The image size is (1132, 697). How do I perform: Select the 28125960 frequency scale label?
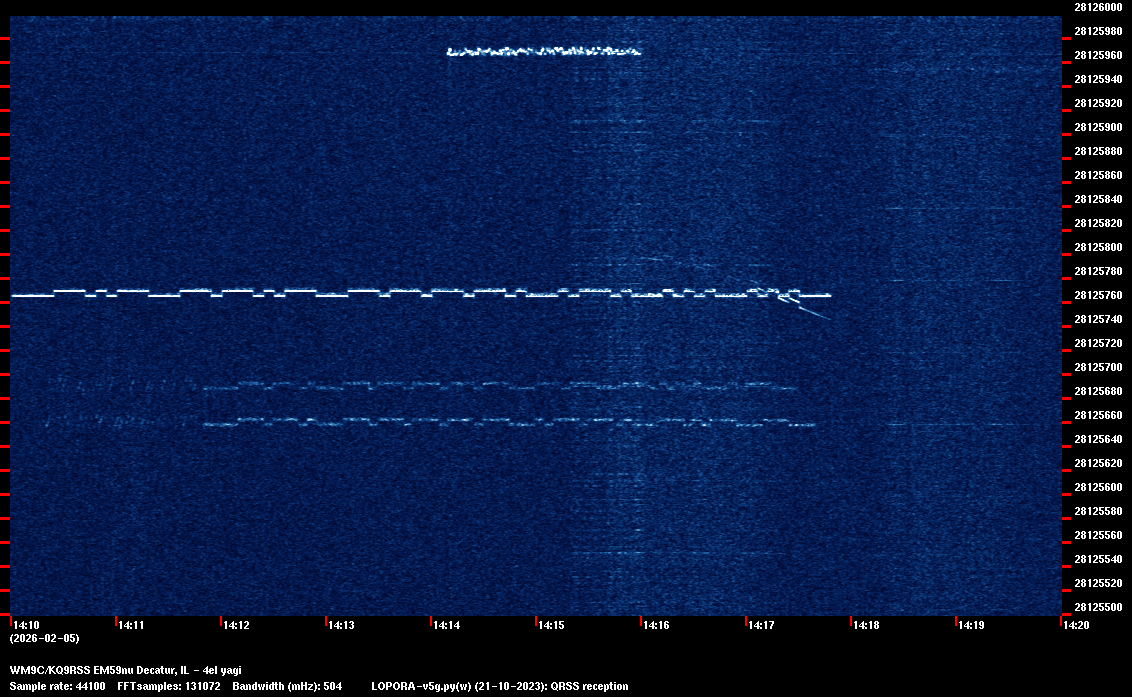[1097, 55]
